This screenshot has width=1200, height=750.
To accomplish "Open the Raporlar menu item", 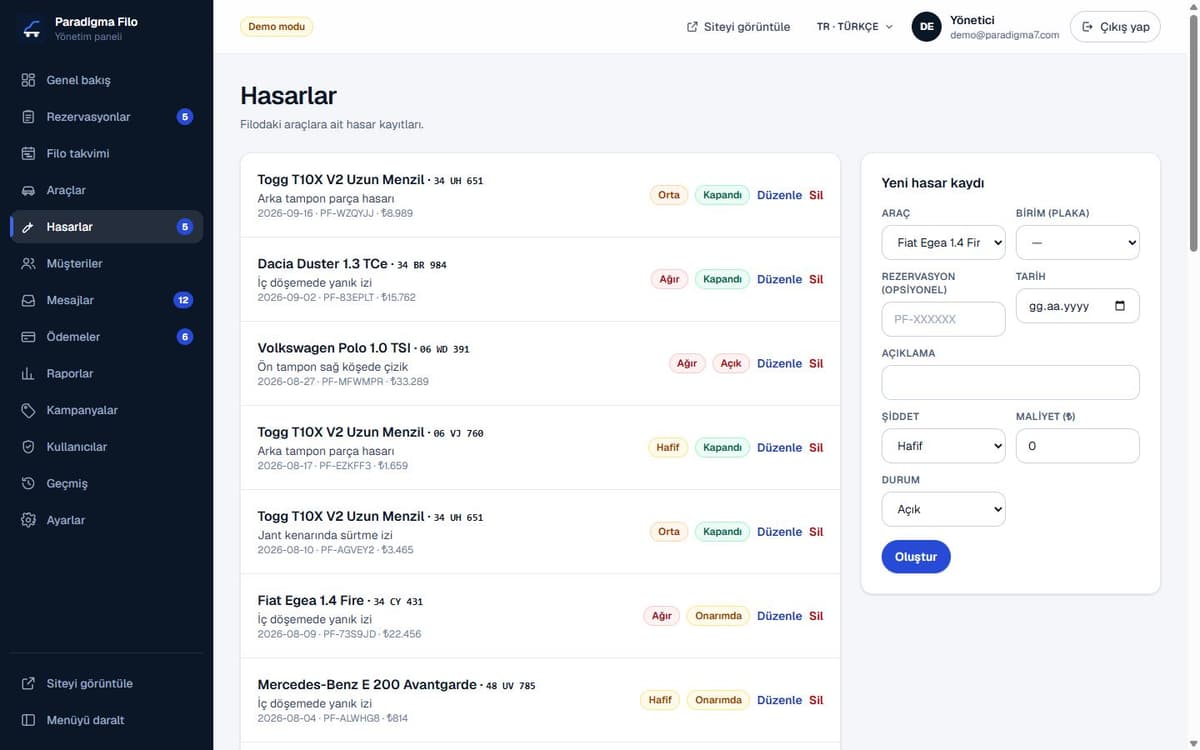I will tap(106, 374).
